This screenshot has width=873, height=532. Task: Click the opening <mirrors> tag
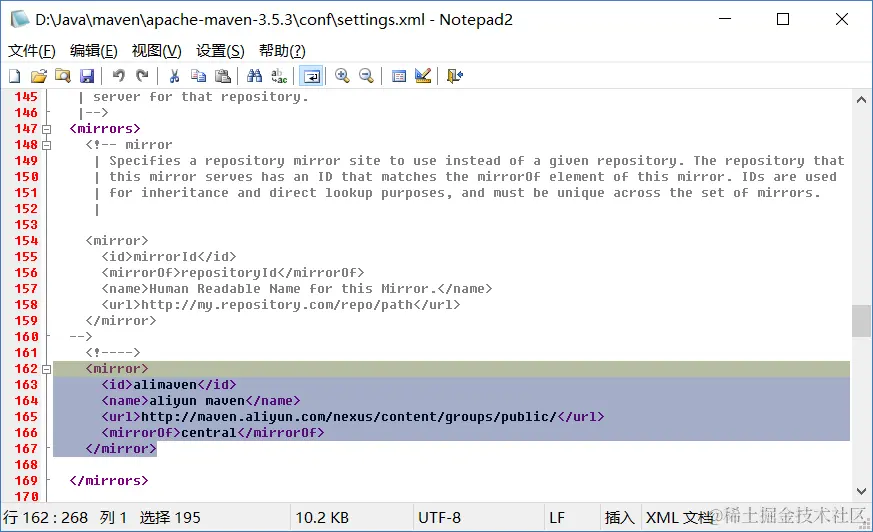[105, 129]
